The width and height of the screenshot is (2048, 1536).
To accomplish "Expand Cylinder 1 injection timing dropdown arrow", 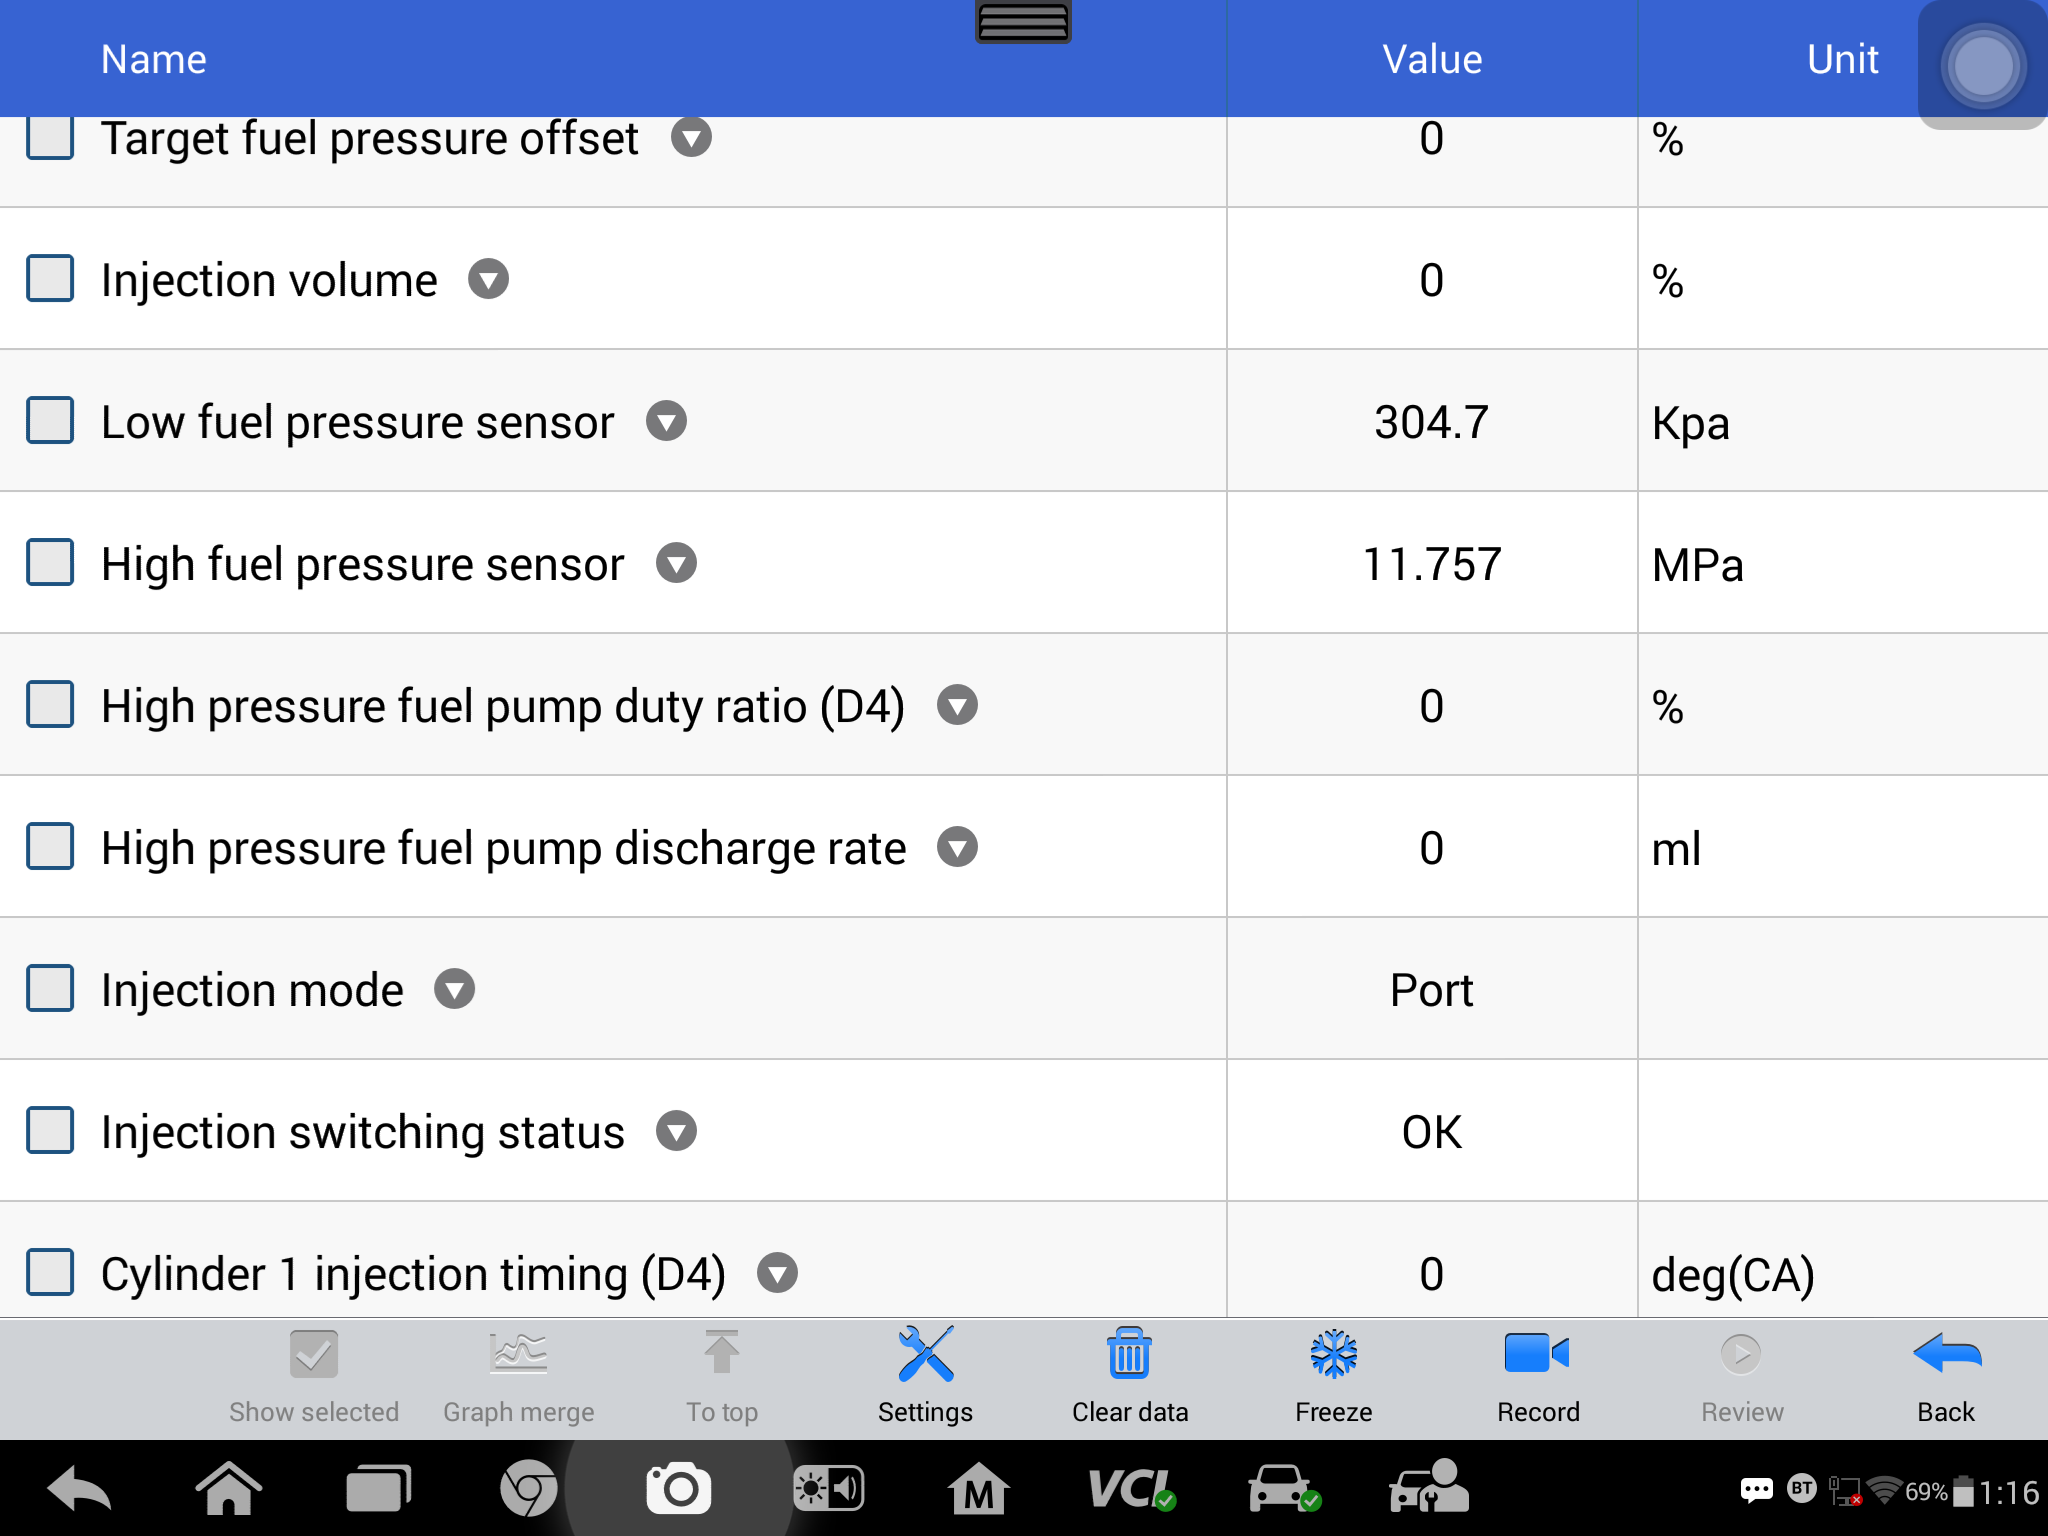I will 778,1273.
